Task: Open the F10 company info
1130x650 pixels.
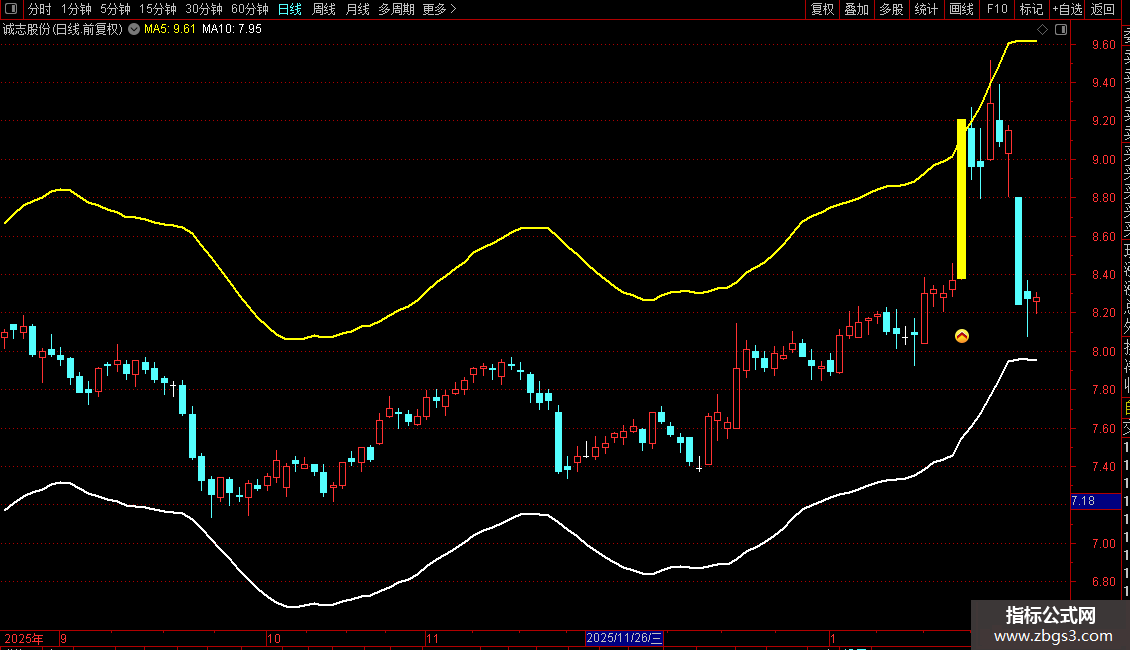Action: pyautogui.click(x=997, y=9)
